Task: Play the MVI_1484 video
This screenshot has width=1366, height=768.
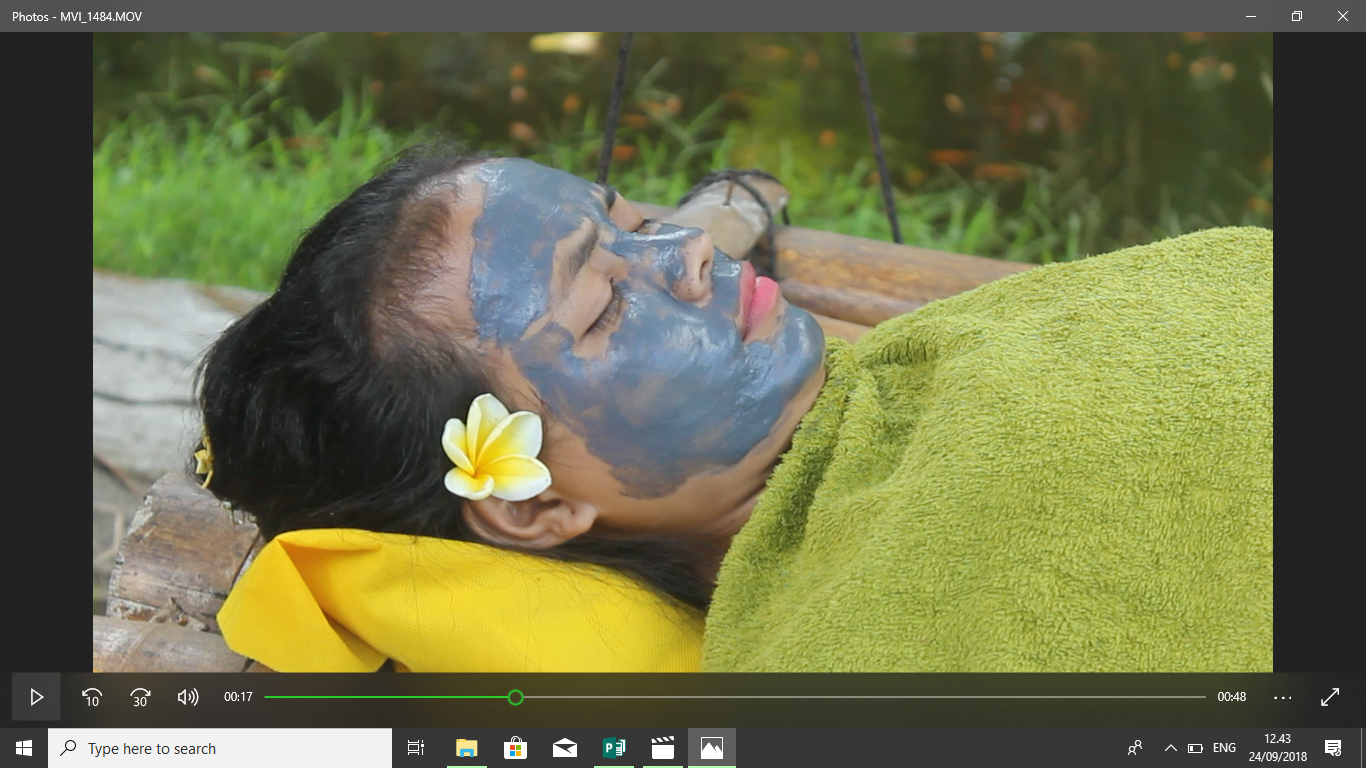Action: (x=36, y=696)
